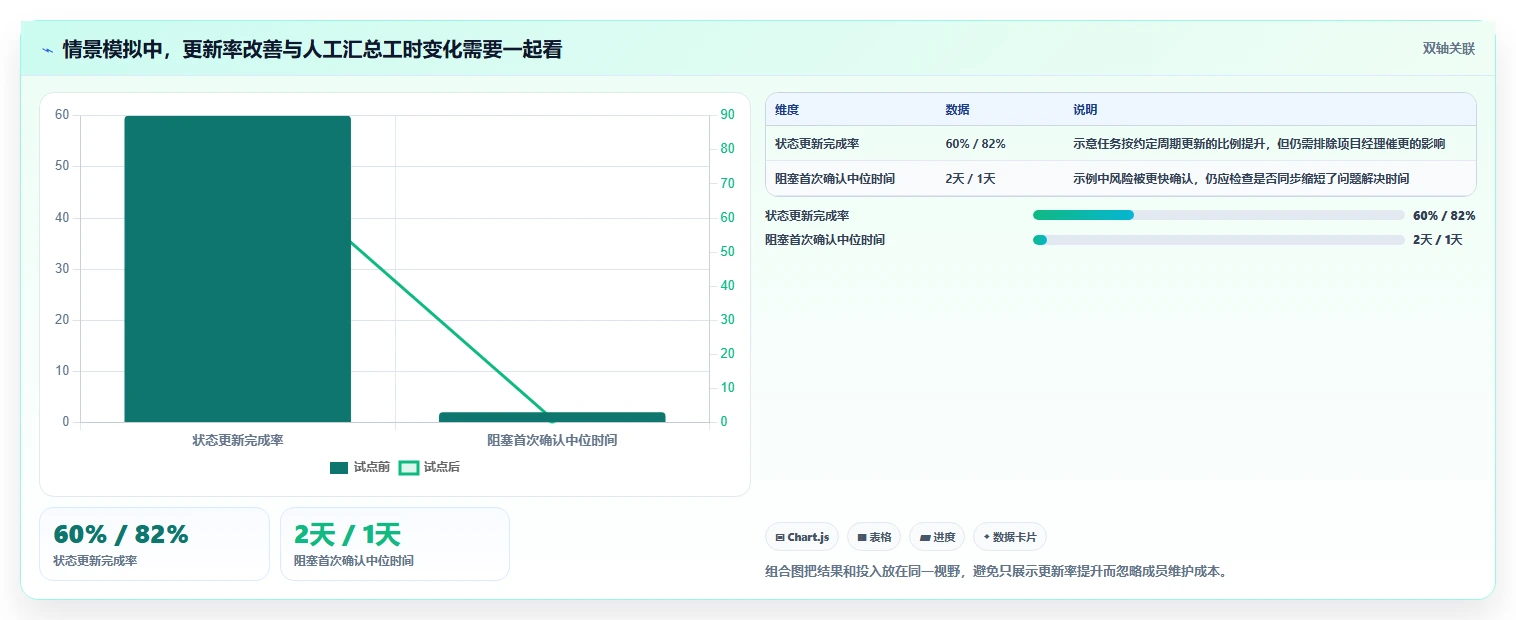Image resolution: width=1516 pixels, height=620 pixels.
Task: Toggle the 试点前 legend item
Action: [360, 467]
